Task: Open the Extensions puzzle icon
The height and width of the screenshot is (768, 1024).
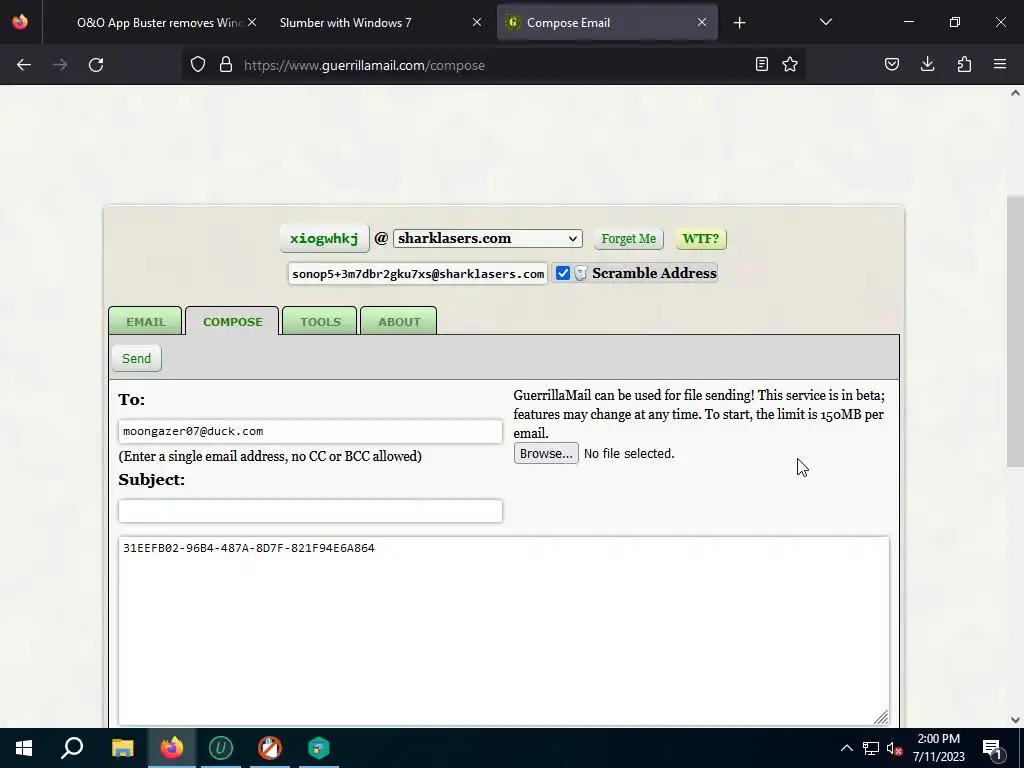Action: click(x=964, y=65)
